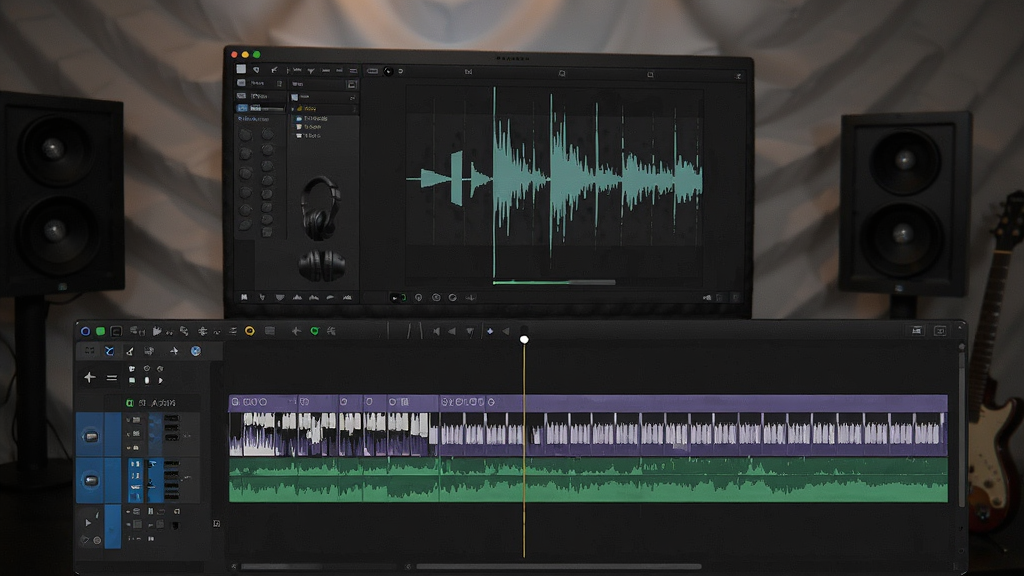Select the blue highlighted row in the upper sidebar
The width and height of the screenshot is (1024, 576).
(x=261, y=108)
